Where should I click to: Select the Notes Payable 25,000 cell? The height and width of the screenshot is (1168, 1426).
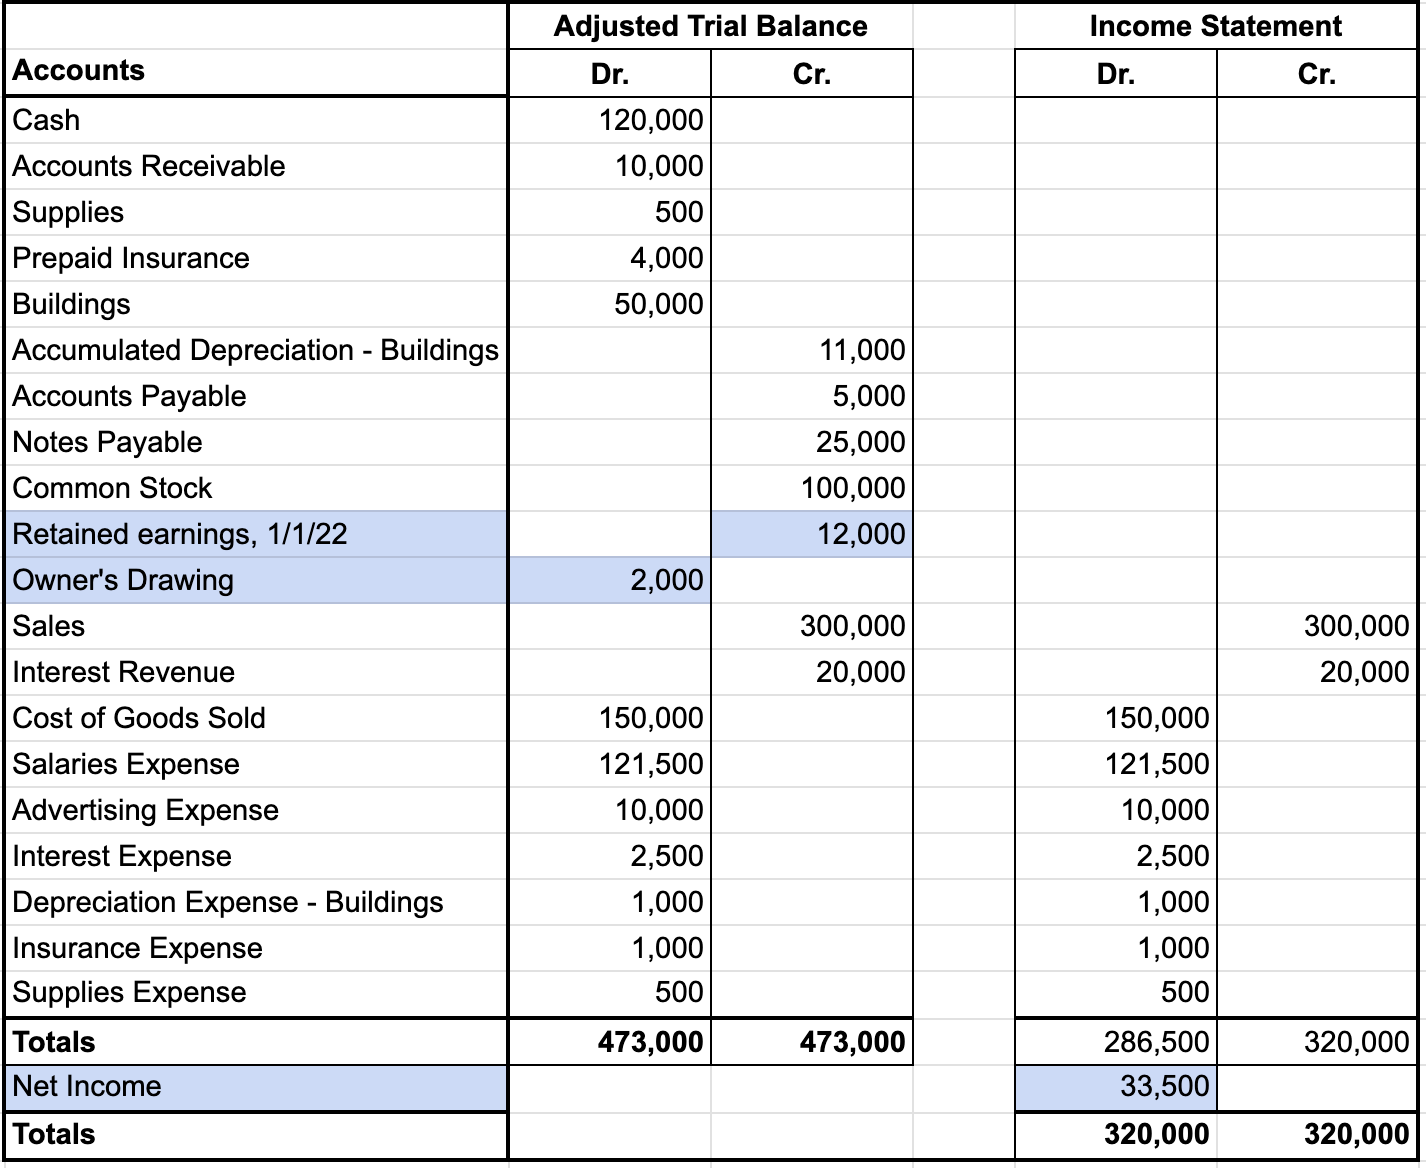(x=812, y=442)
